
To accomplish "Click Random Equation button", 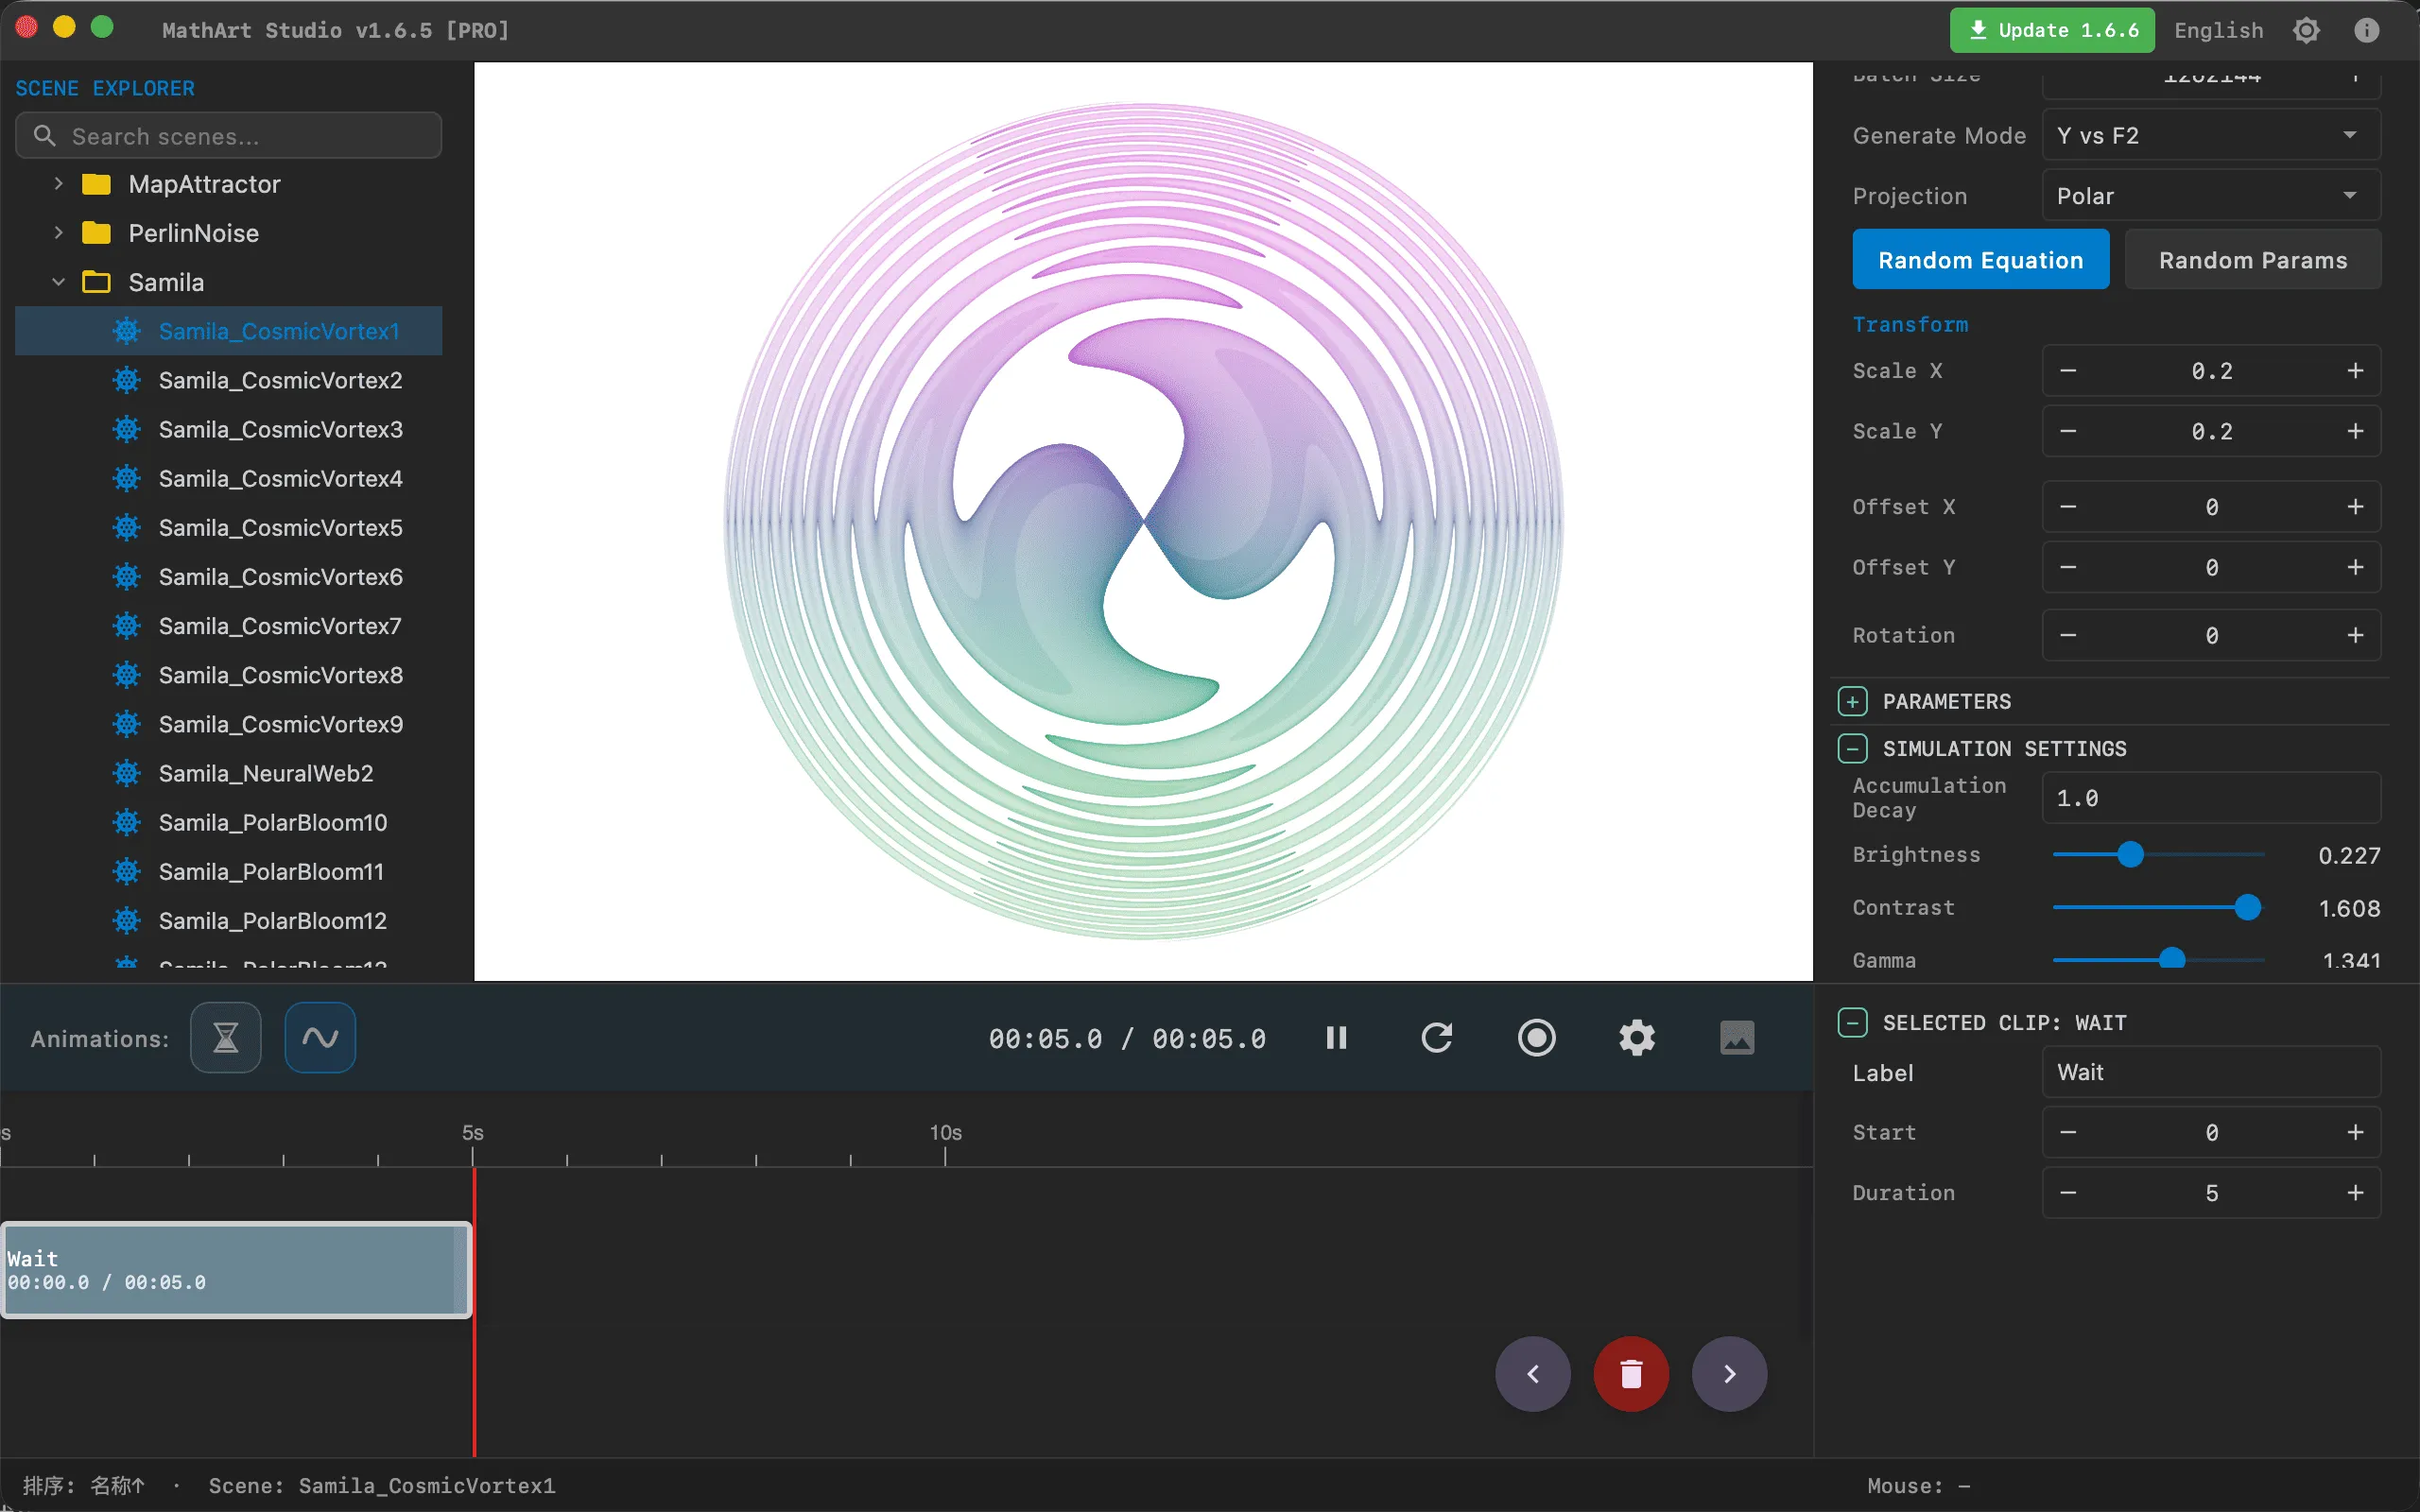I will click(1980, 260).
